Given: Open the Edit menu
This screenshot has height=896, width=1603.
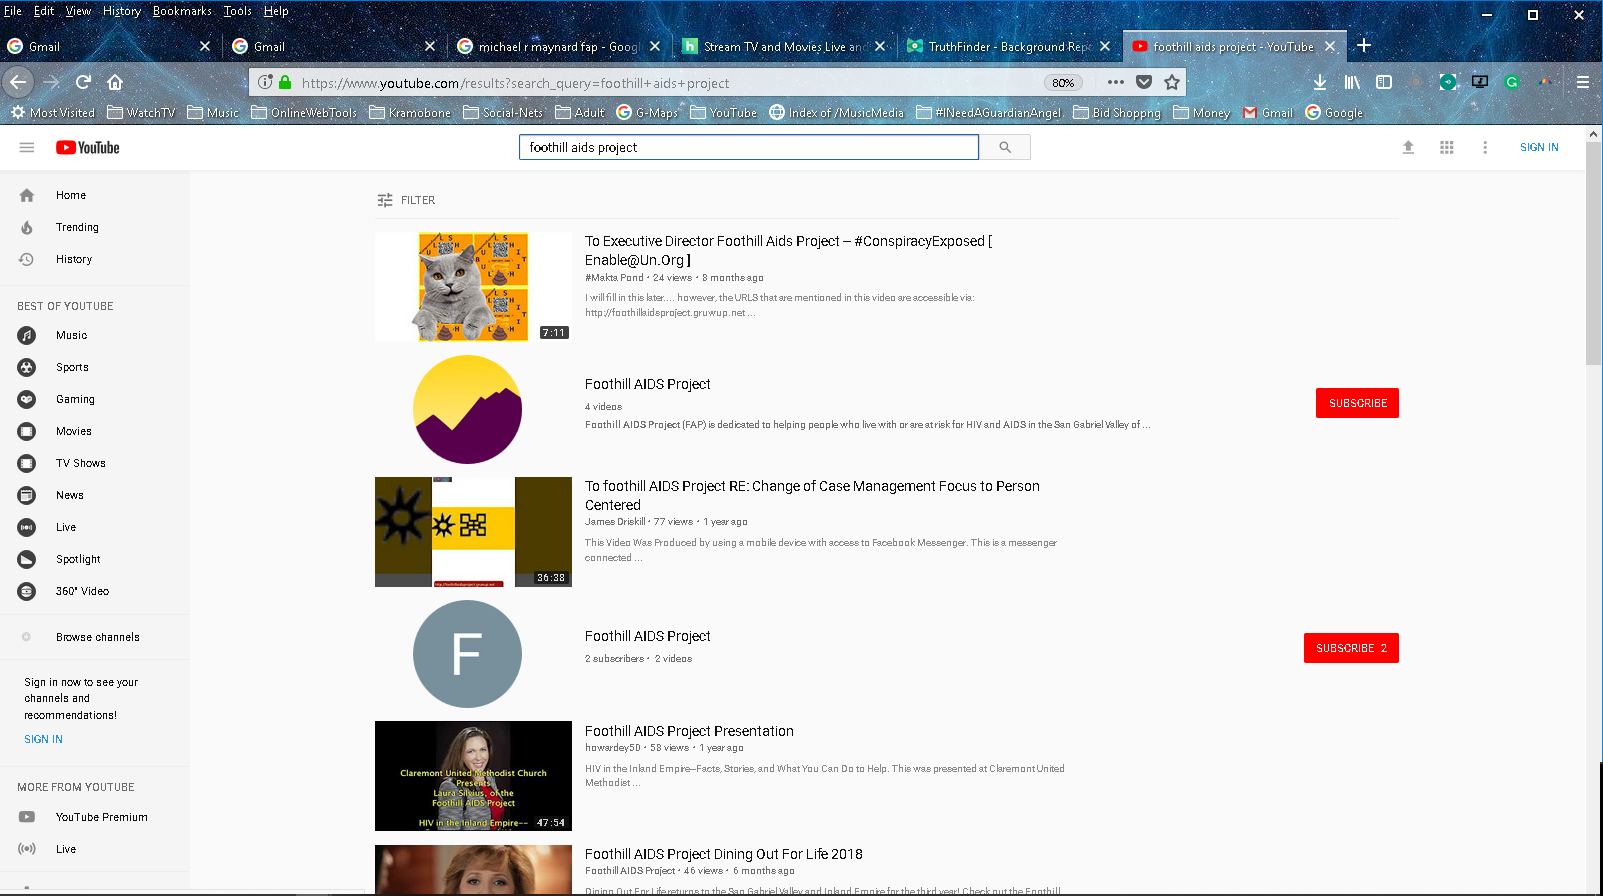Looking at the screenshot, I should [x=44, y=11].
